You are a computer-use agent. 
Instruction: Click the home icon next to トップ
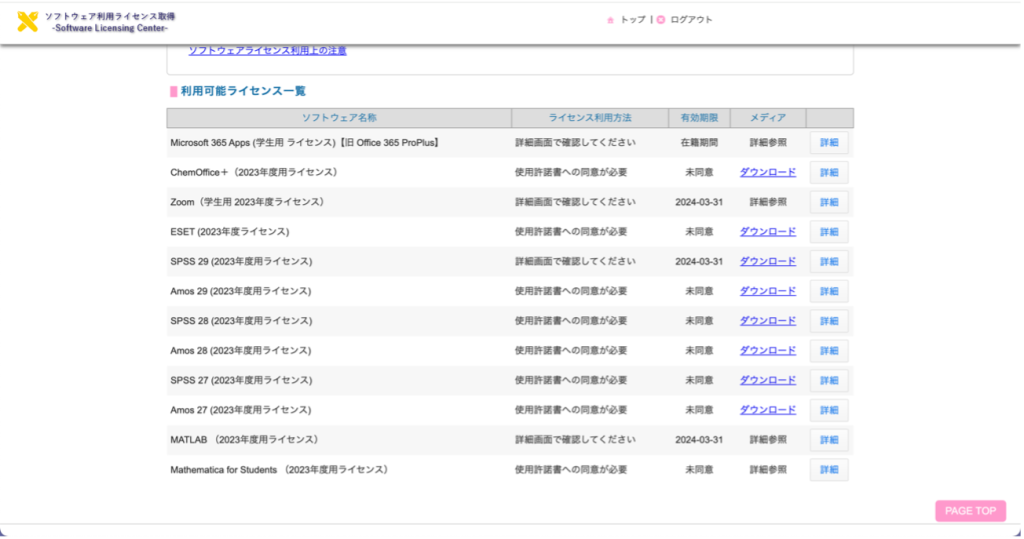click(x=611, y=20)
